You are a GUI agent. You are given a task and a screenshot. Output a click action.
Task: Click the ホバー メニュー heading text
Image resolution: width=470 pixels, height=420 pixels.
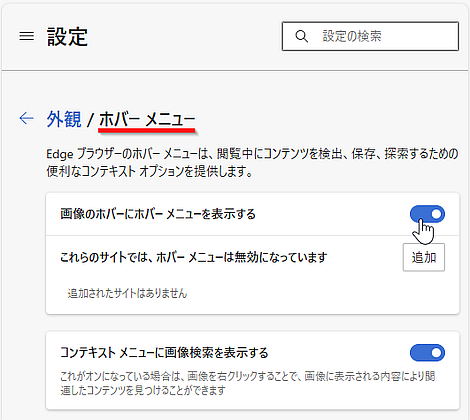point(147,119)
